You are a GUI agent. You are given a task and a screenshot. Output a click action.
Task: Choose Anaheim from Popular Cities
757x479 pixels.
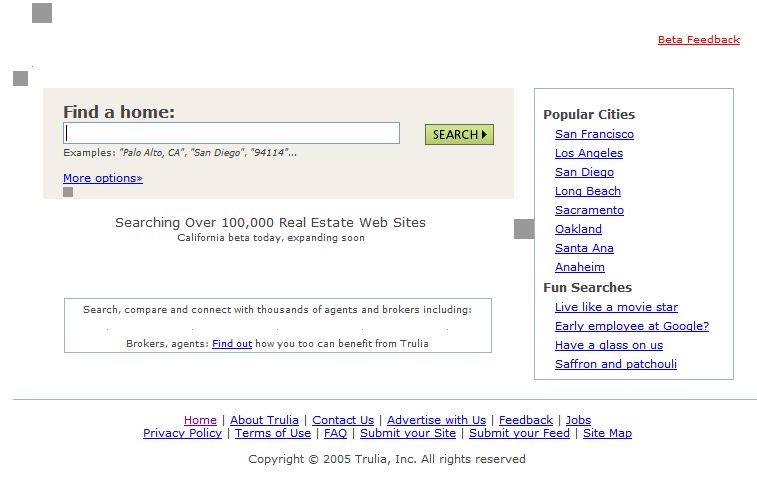[580, 267]
